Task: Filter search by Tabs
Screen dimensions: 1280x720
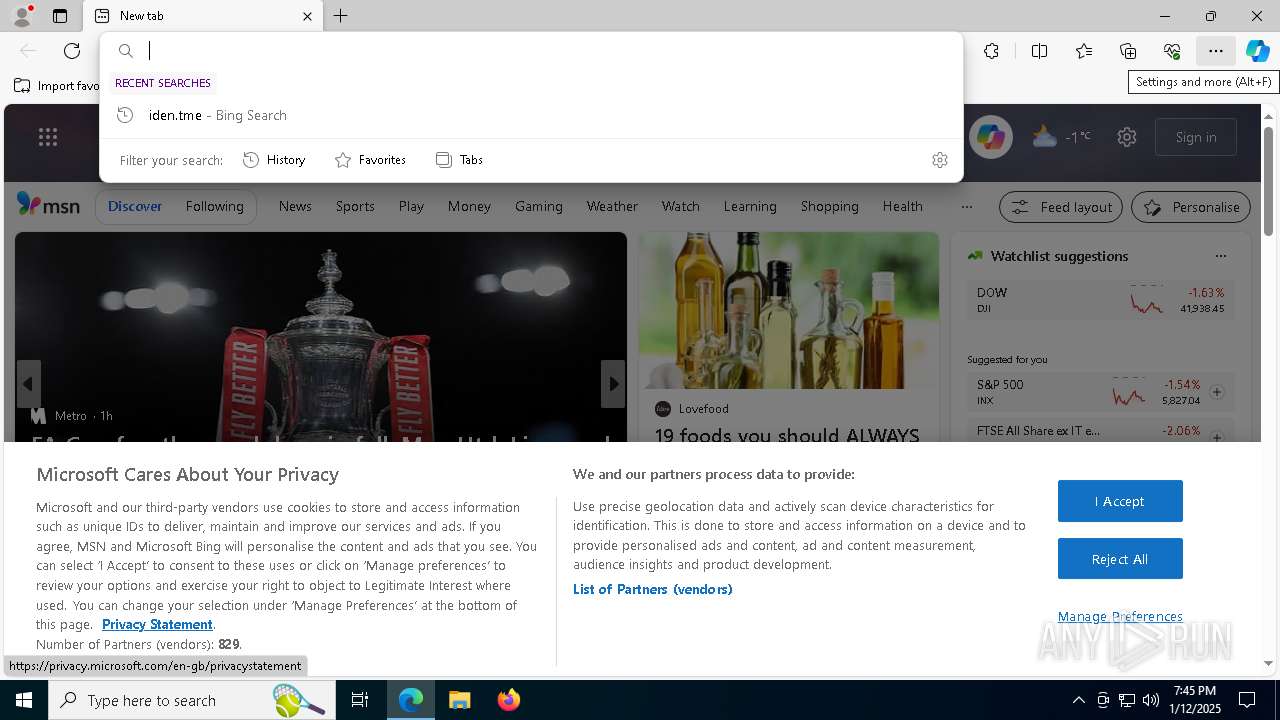Action: pos(460,160)
